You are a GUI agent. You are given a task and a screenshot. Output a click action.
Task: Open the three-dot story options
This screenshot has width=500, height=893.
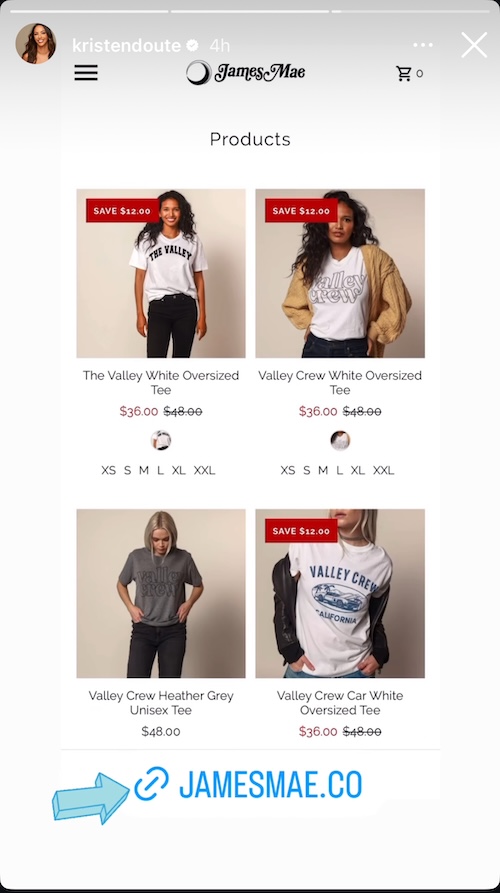(423, 45)
